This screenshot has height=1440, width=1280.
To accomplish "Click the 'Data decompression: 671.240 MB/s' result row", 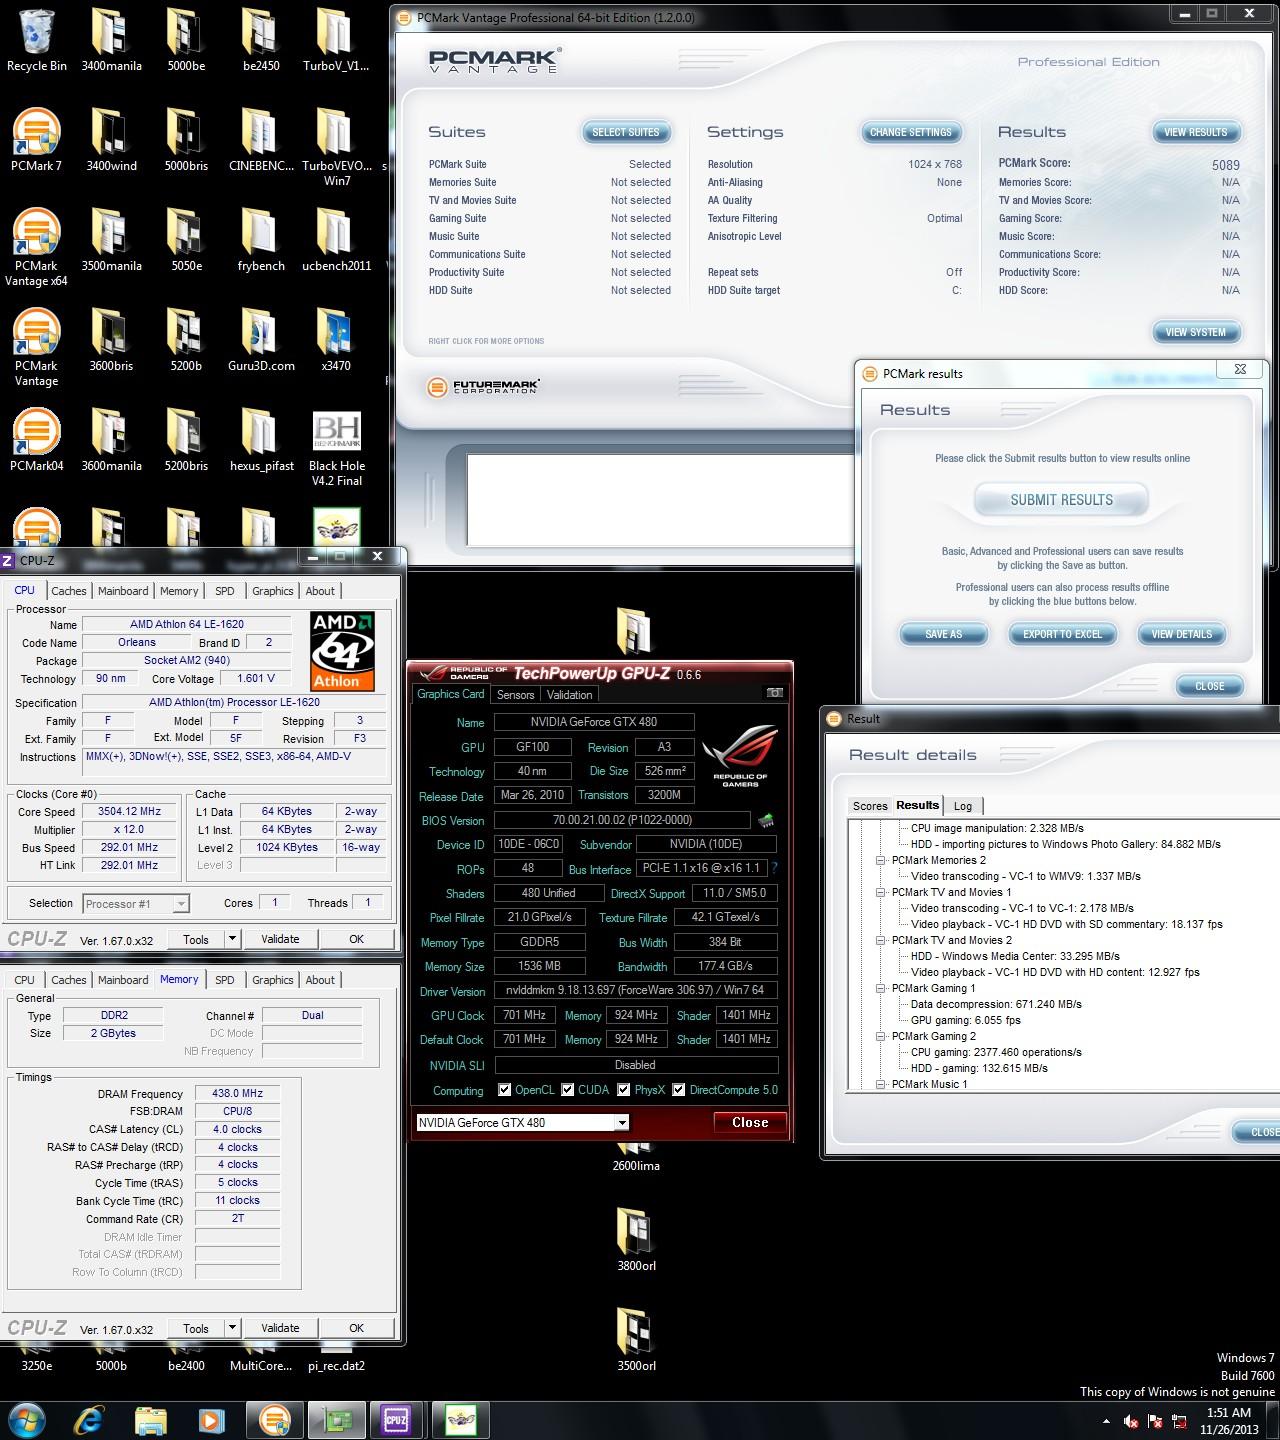I will click(x=996, y=1004).
